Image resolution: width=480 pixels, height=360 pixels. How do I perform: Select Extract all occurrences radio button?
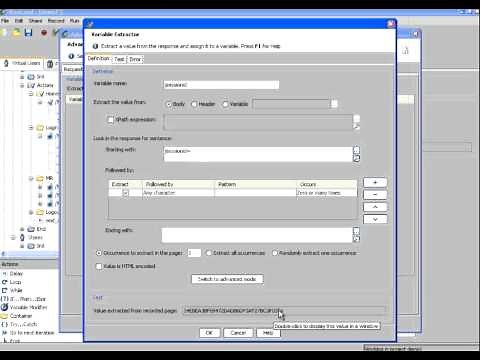click(x=209, y=253)
